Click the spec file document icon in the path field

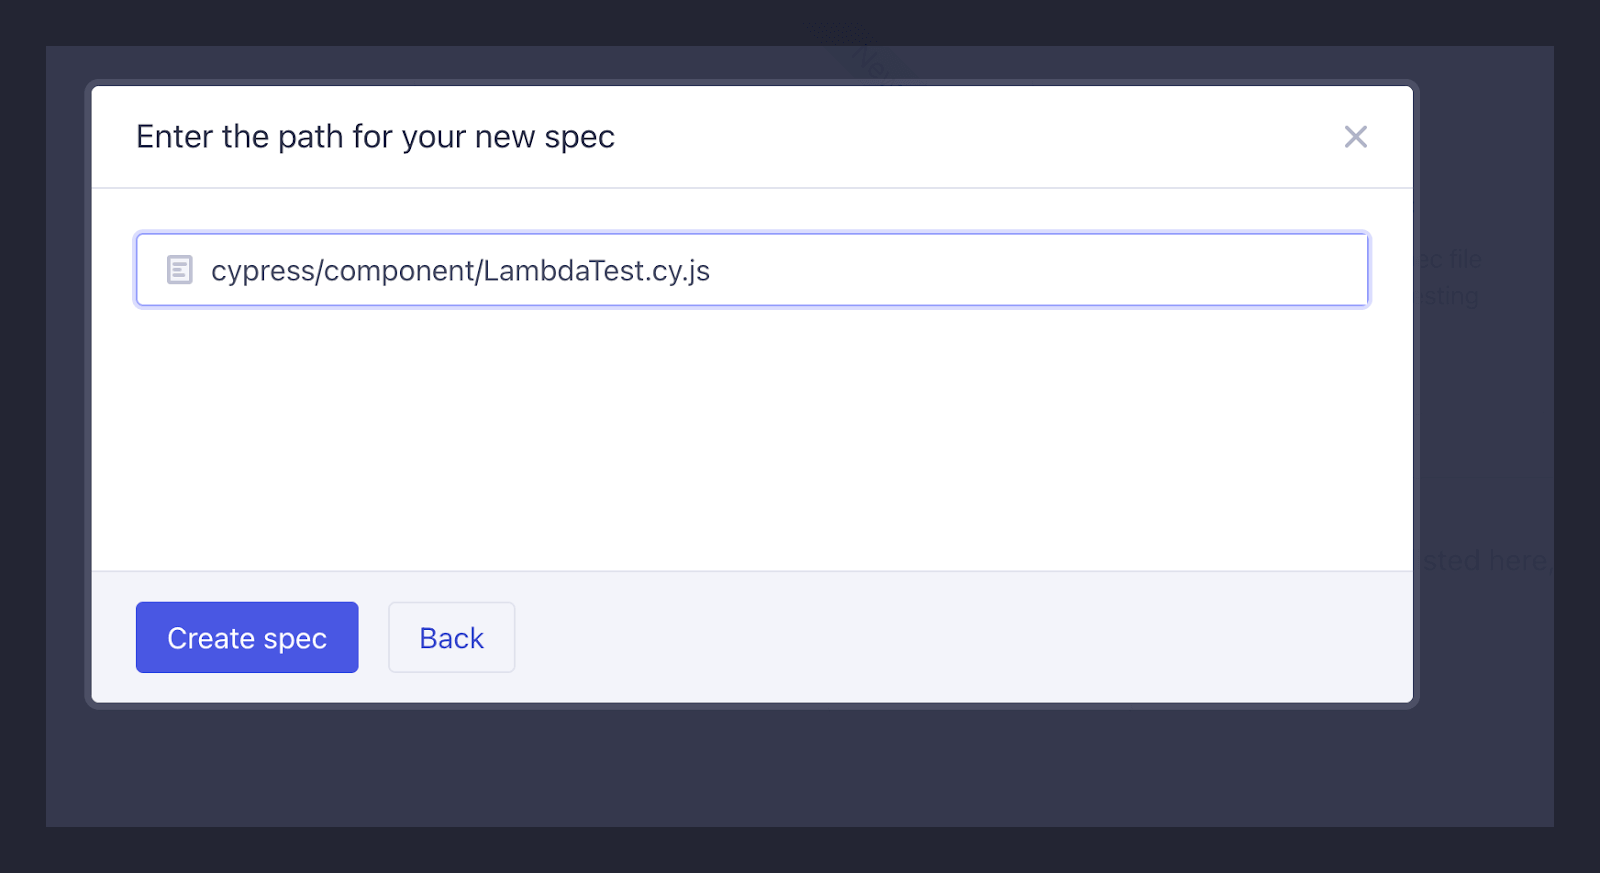[x=179, y=270]
